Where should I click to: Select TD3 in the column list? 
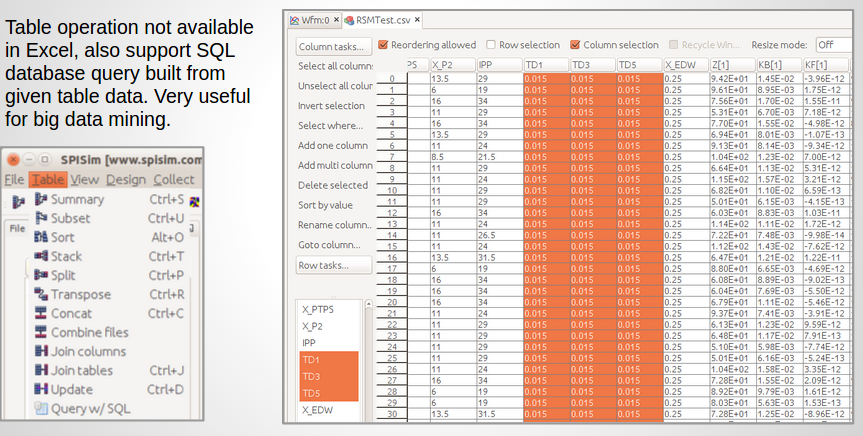pos(312,376)
